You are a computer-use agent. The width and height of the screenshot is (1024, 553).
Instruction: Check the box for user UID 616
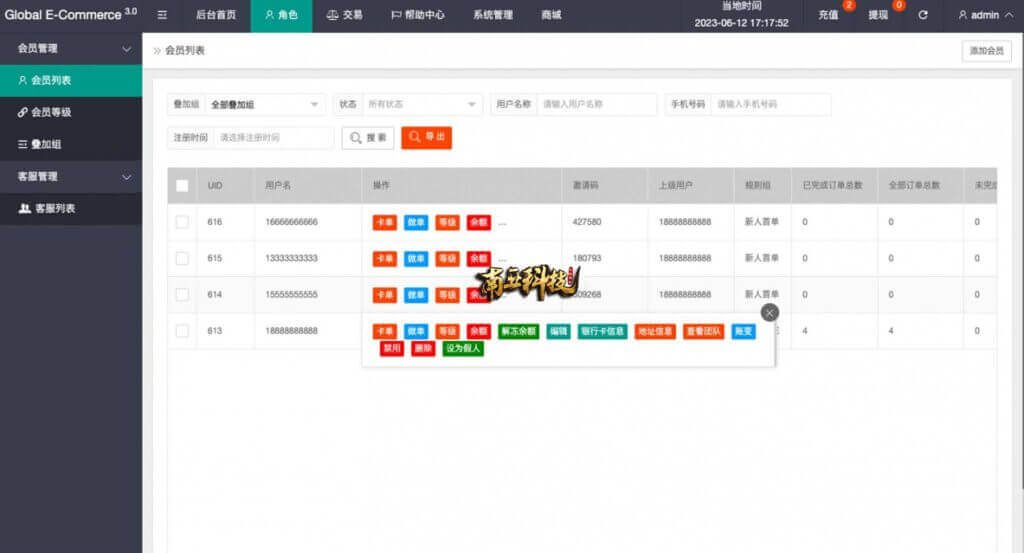coord(182,222)
